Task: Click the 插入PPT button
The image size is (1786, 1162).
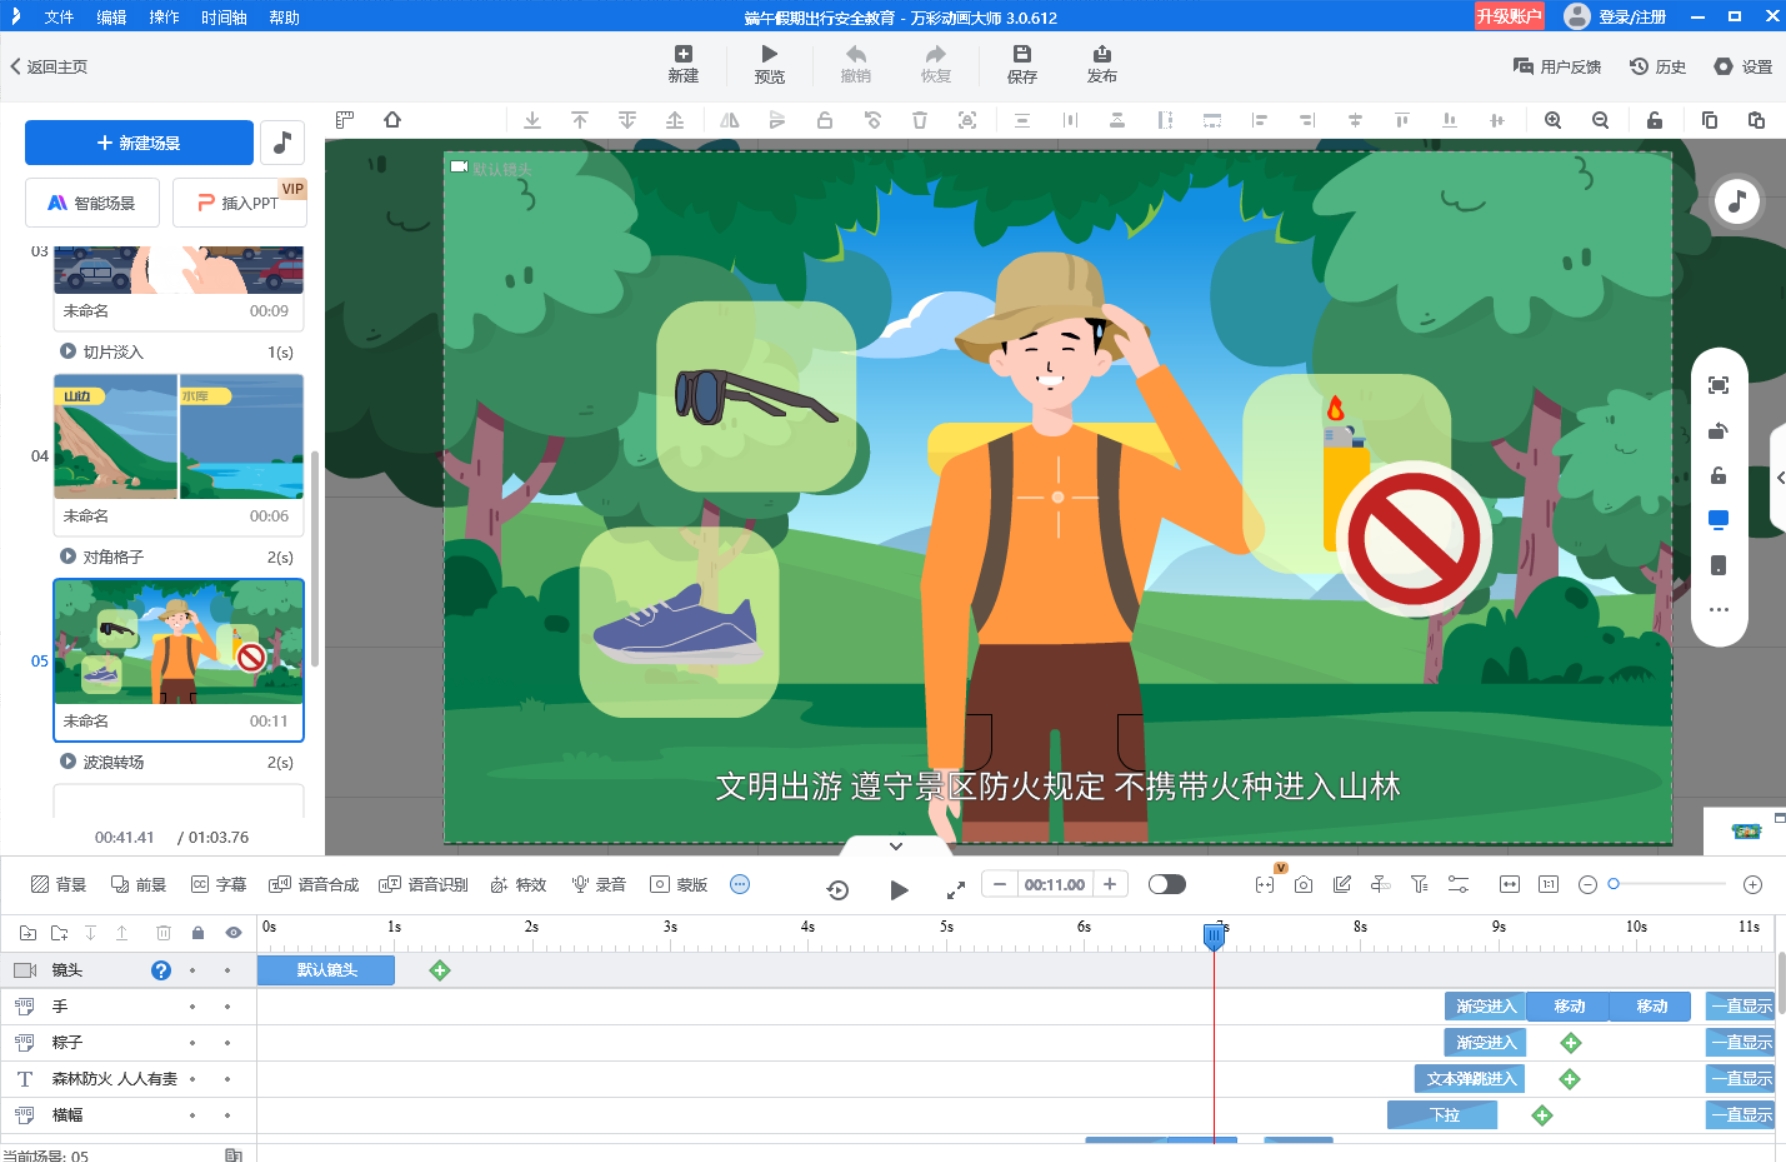Action: coord(239,203)
